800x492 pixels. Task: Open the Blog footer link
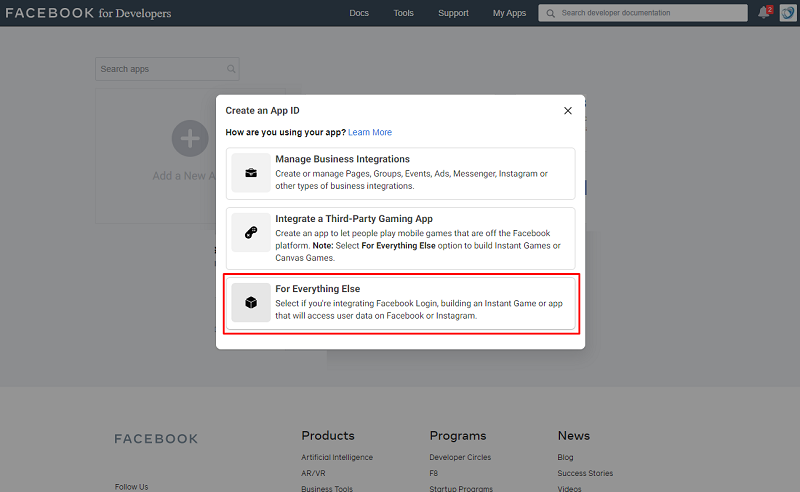click(565, 457)
